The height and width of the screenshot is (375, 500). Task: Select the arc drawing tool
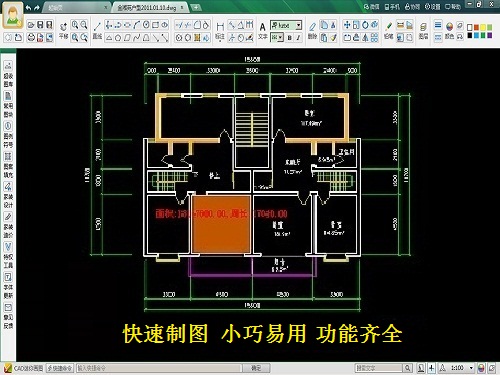point(137,25)
